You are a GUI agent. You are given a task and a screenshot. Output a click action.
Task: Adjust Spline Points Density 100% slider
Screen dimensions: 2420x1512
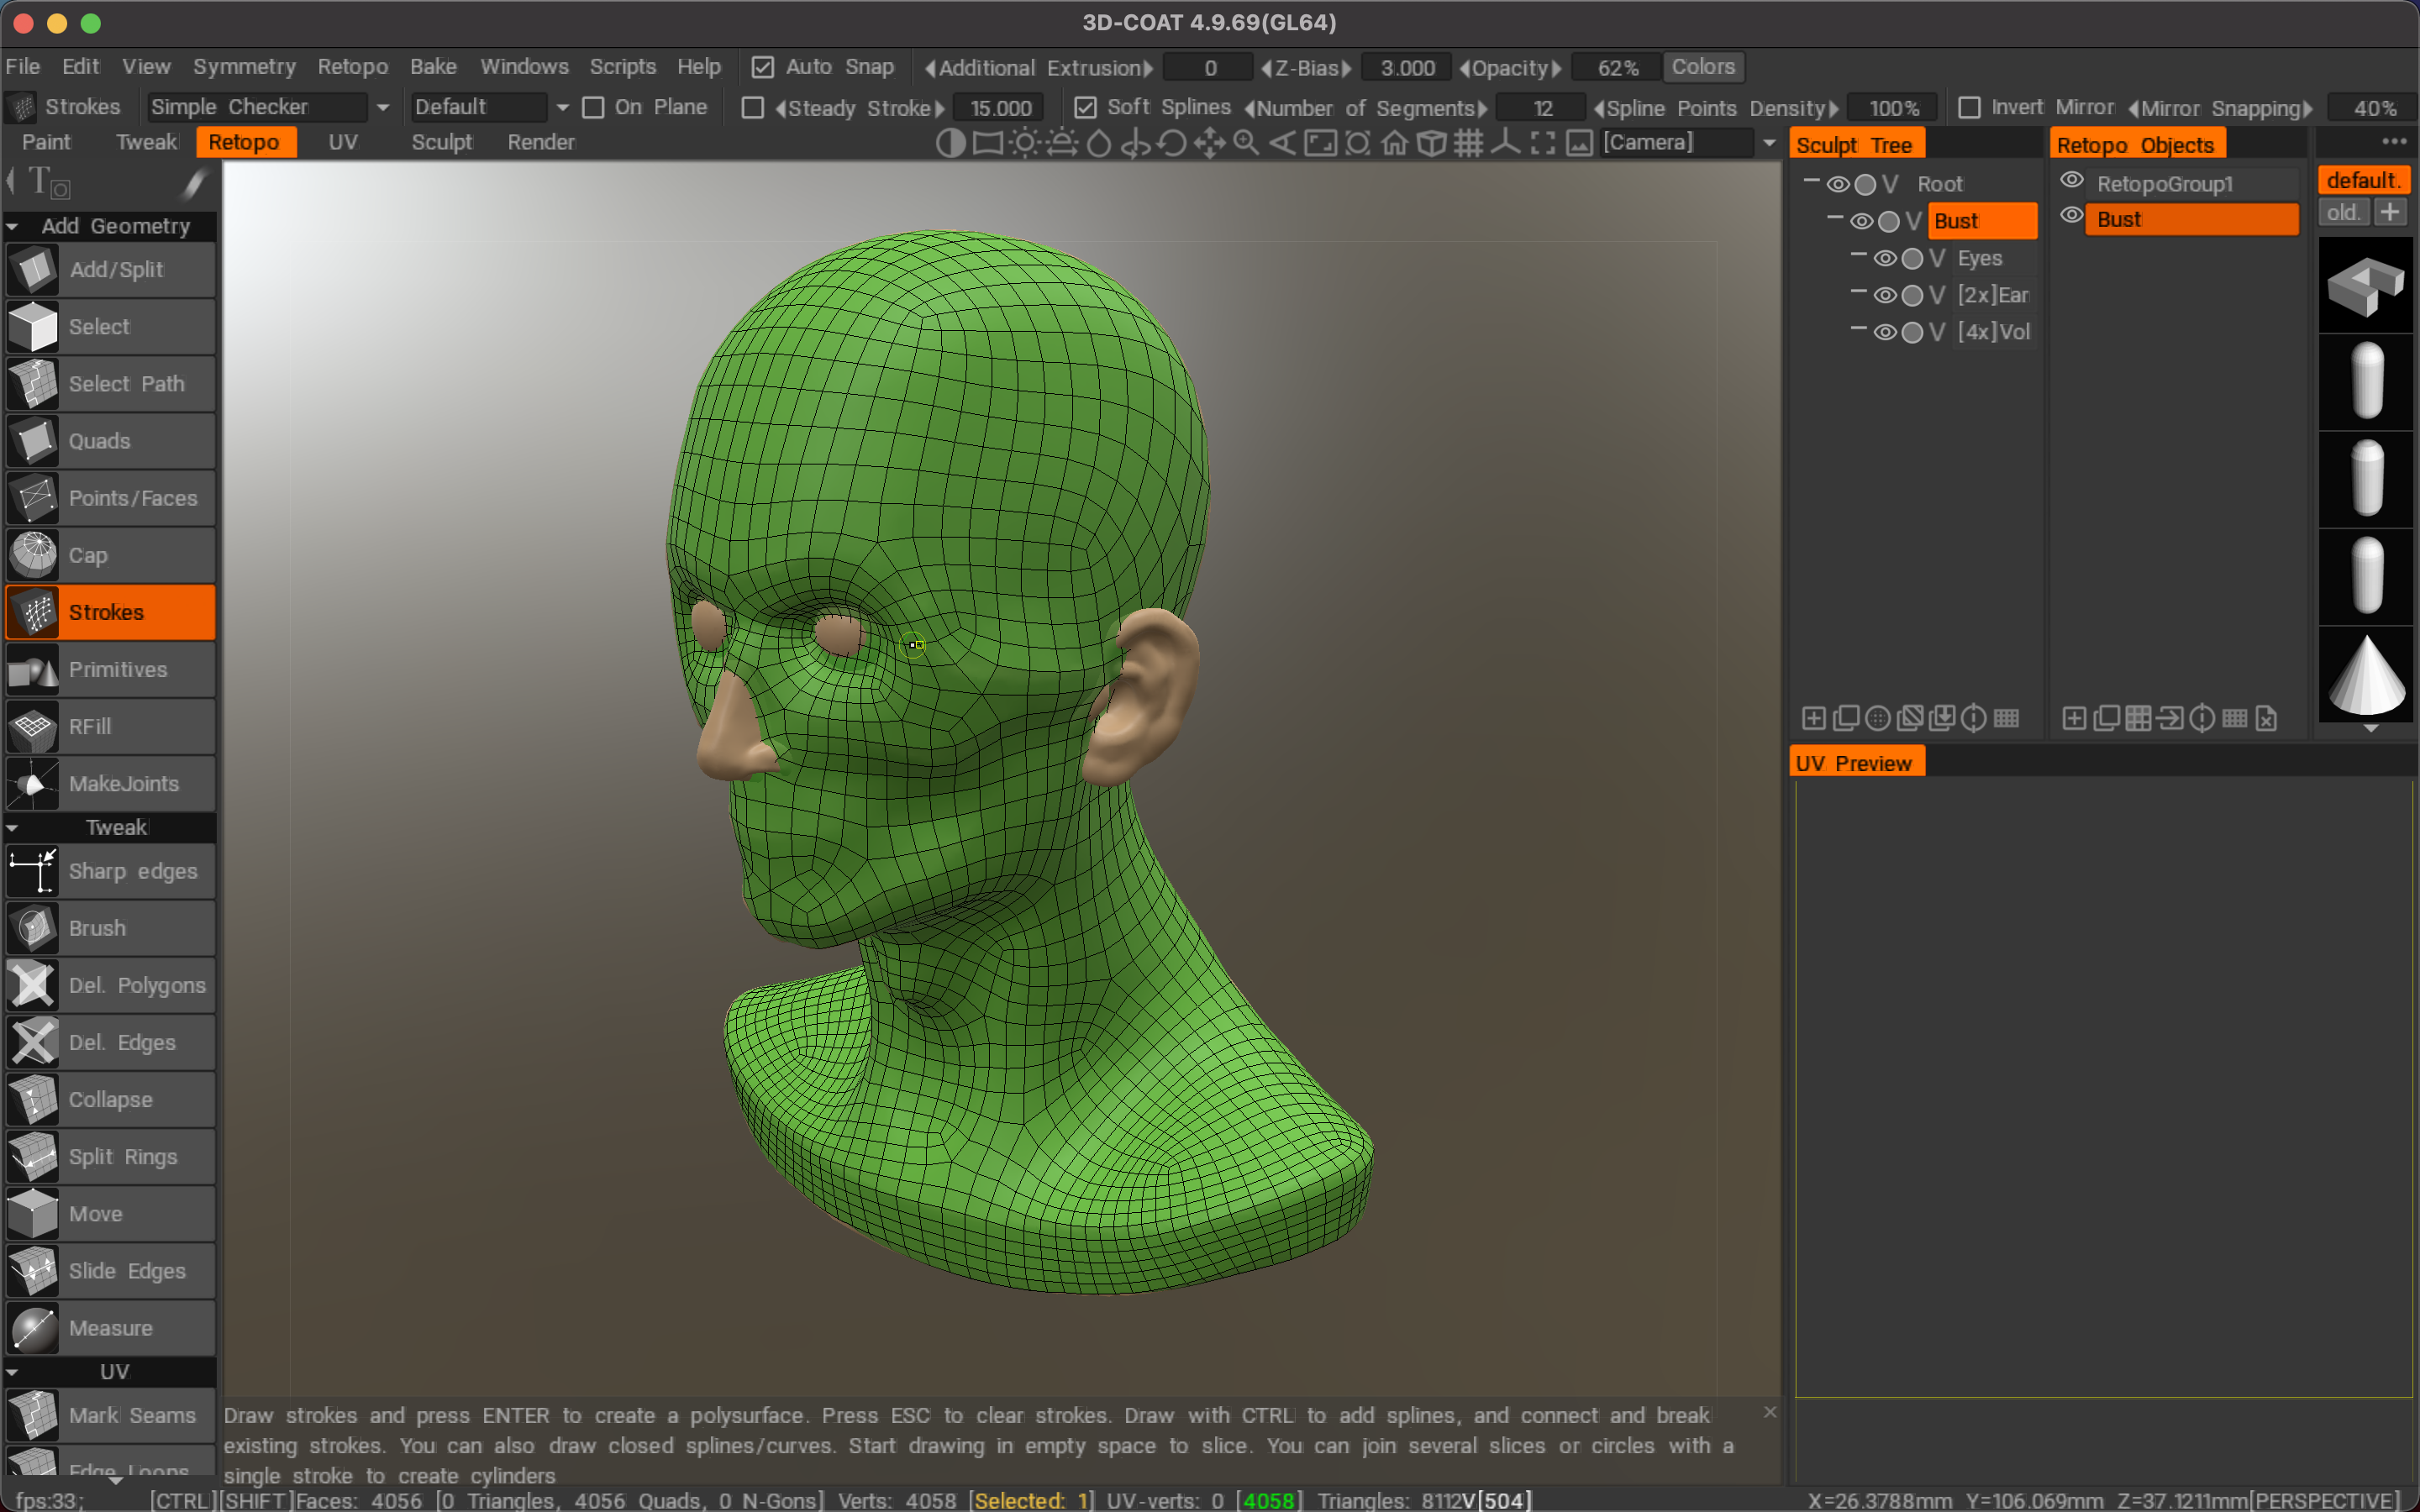point(1893,108)
